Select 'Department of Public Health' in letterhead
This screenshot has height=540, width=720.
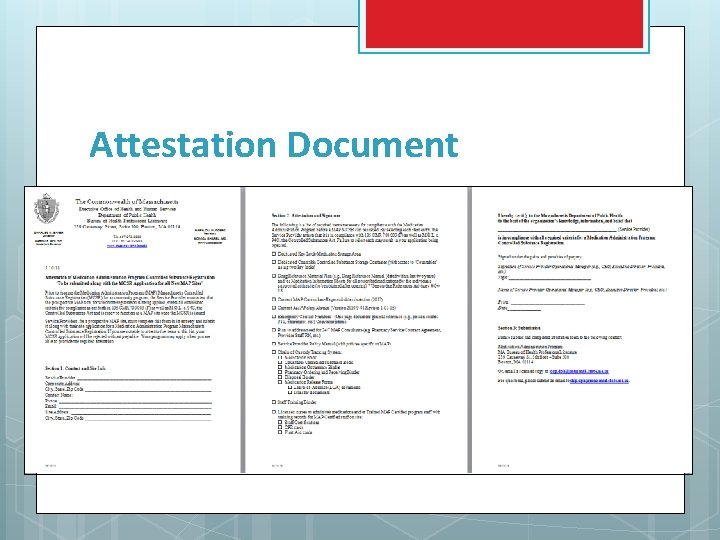pyautogui.click(x=127, y=215)
